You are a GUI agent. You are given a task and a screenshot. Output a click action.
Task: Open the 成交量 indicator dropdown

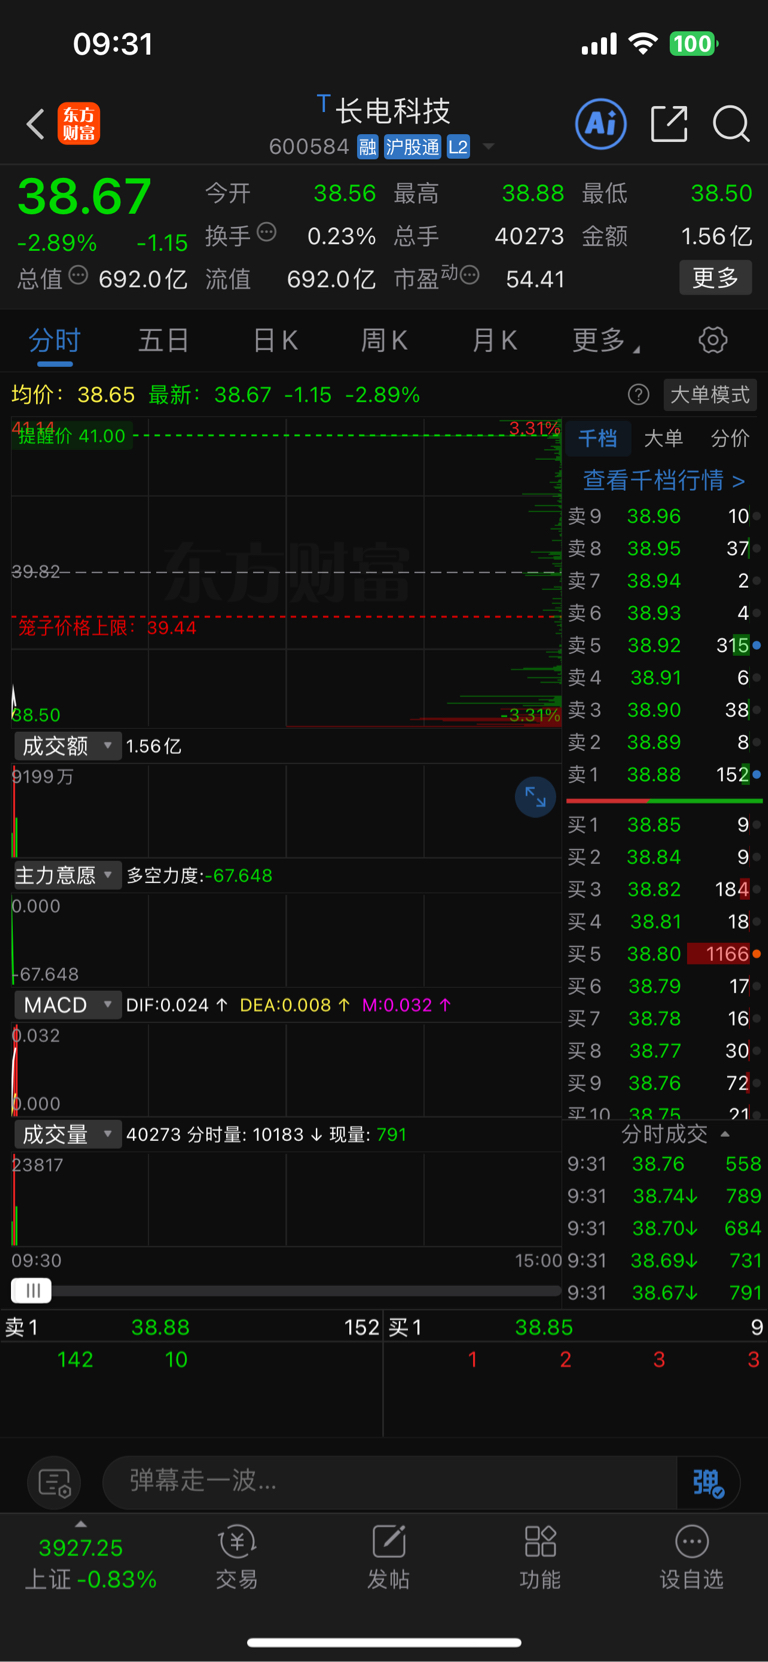click(67, 1134)
